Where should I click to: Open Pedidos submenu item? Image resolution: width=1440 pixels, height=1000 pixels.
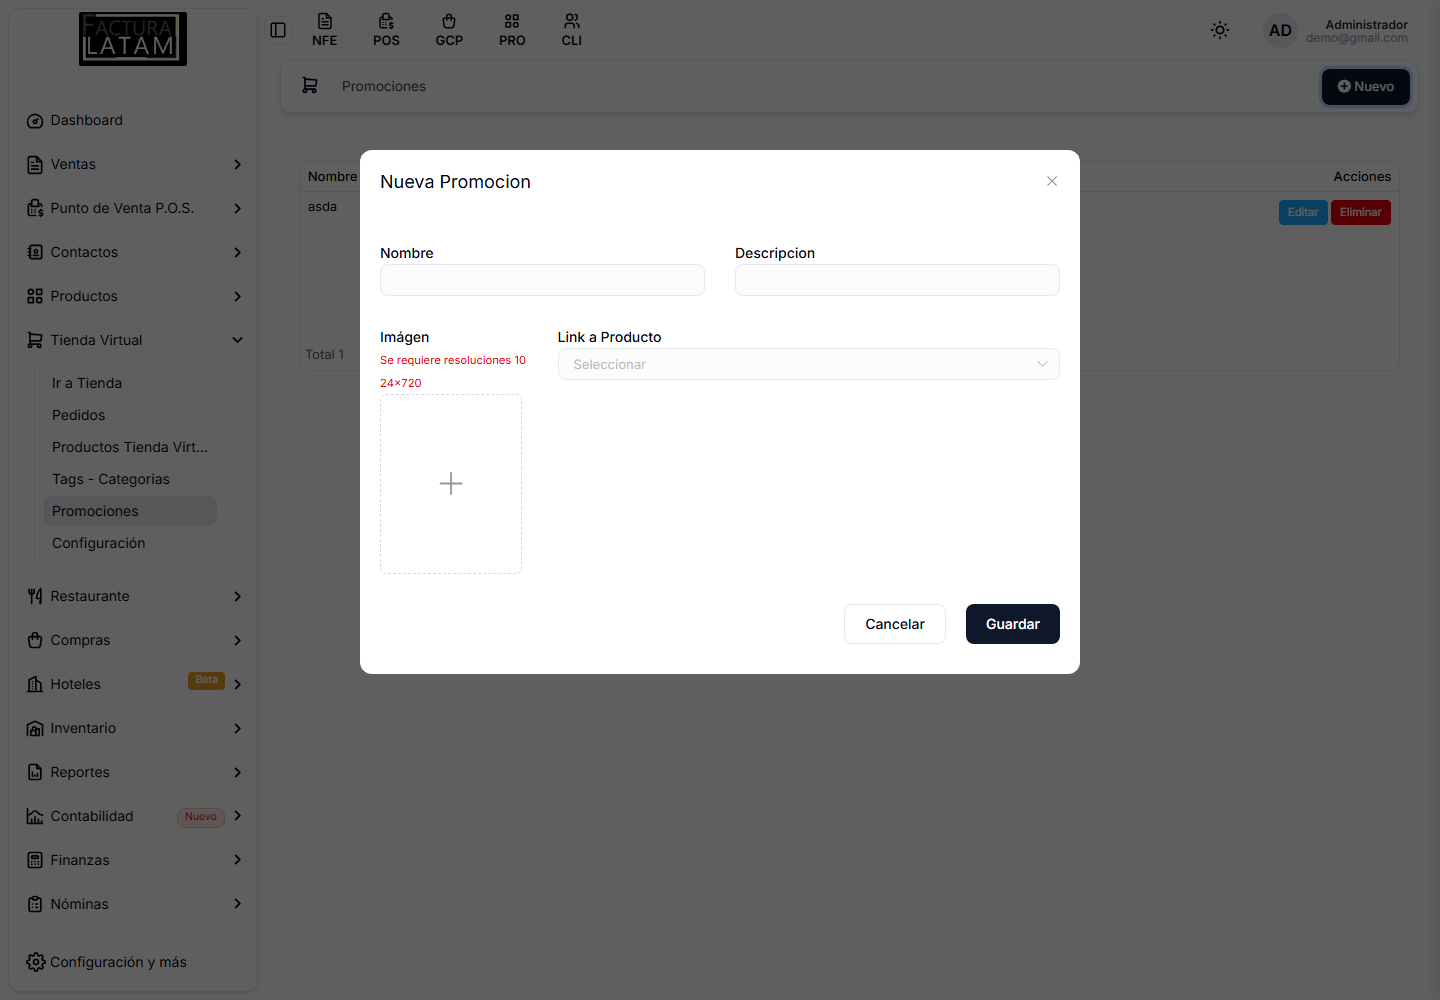pyautogui.click(x=78, y=415)
